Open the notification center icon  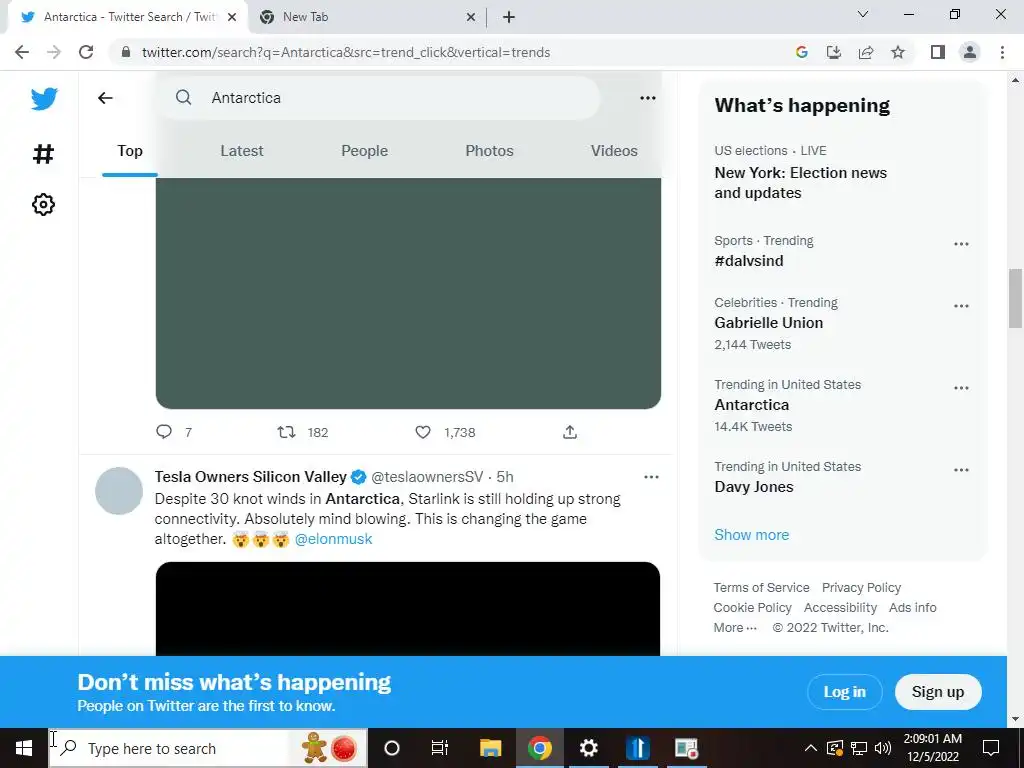[x=991, y=748]
